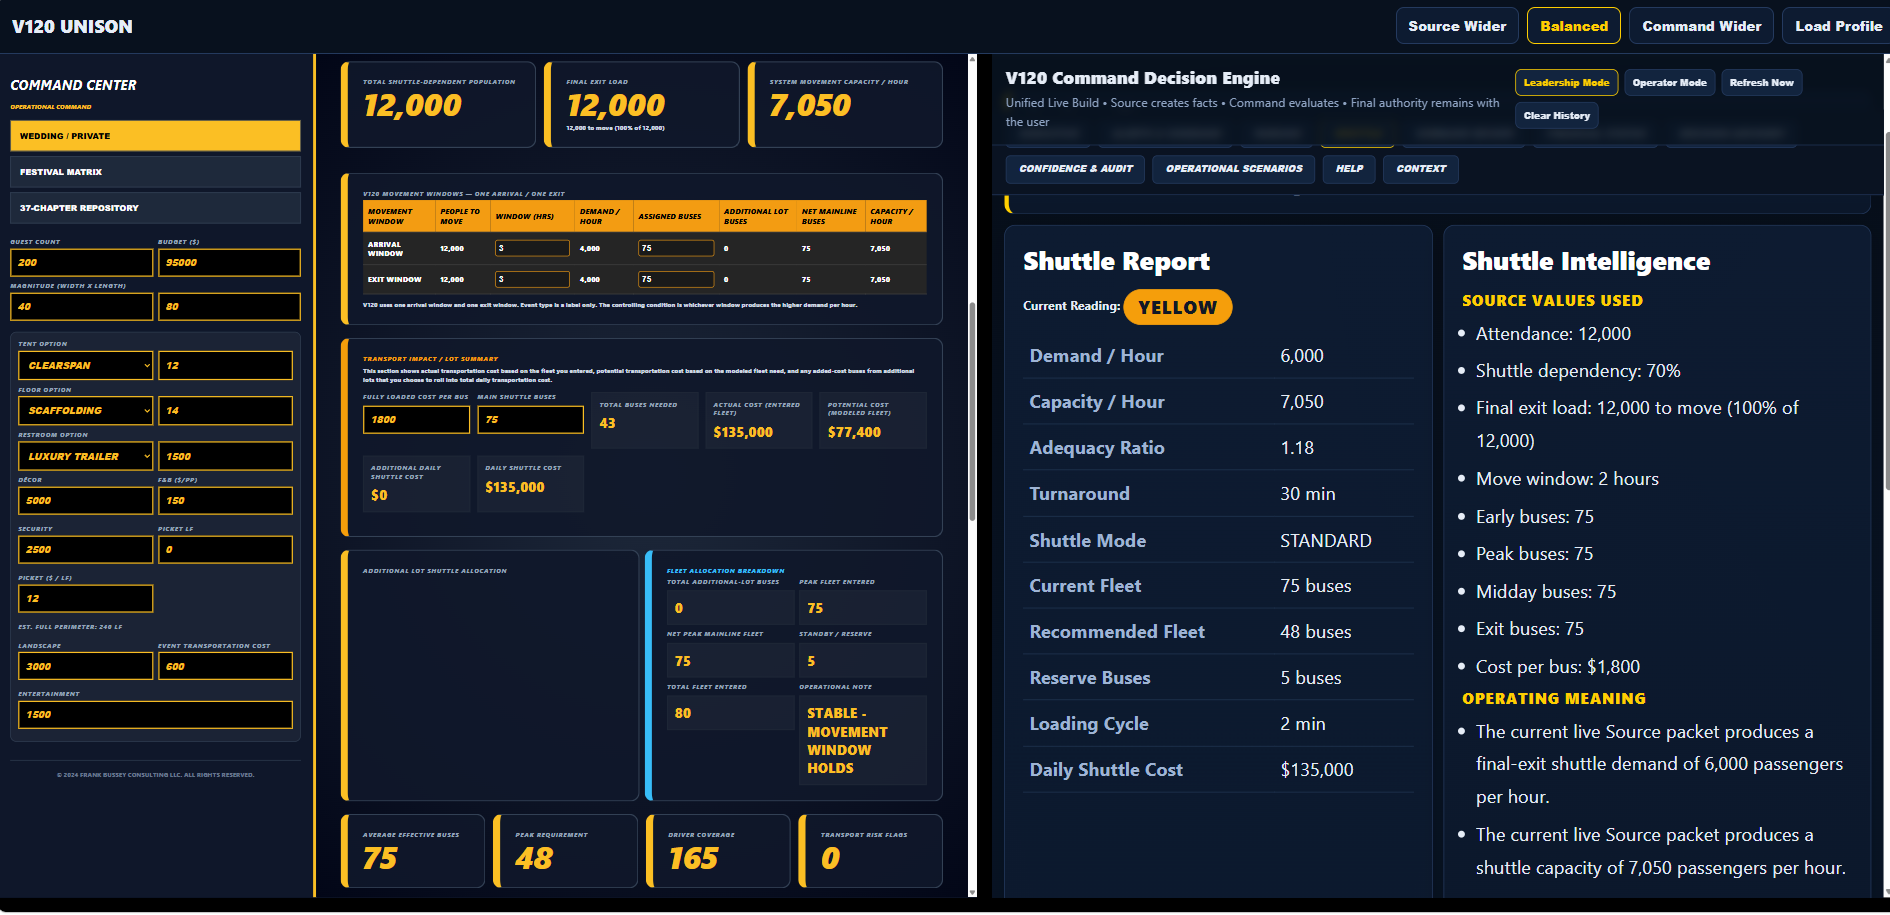Click the Guest Count input field
Image resolution: width=1890 pixels, height=915 pixels.
point(81,263)
